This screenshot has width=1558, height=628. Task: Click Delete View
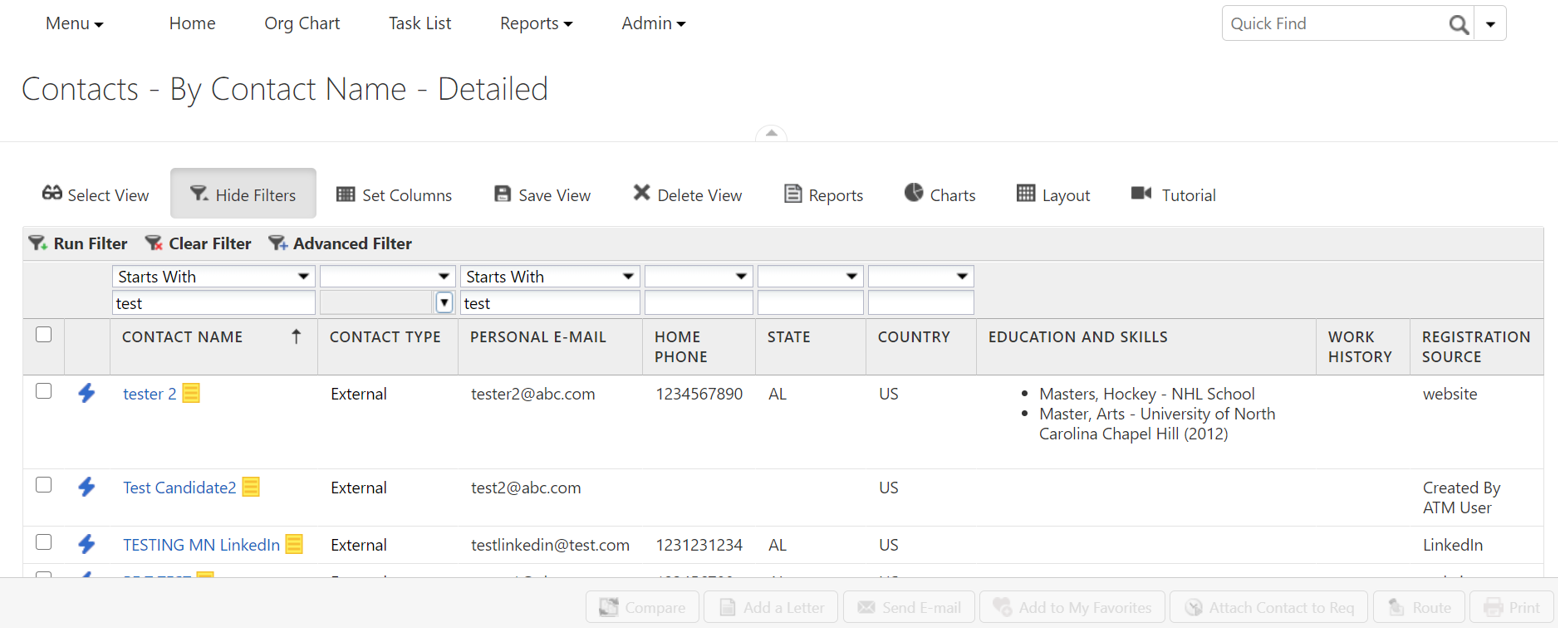click(687, 194)
